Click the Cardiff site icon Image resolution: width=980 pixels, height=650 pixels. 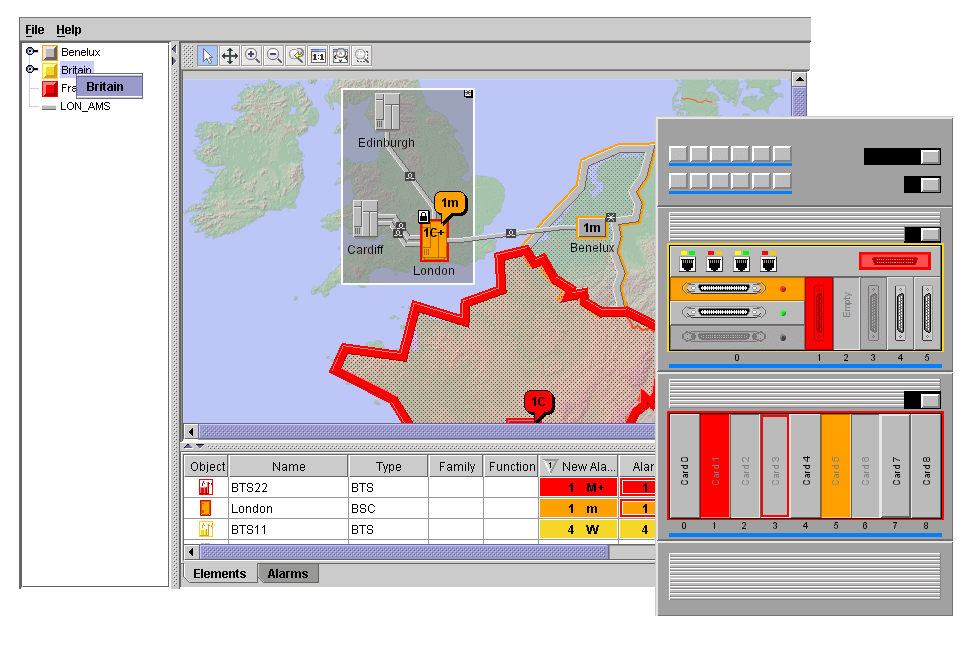(x=365, y=219)
